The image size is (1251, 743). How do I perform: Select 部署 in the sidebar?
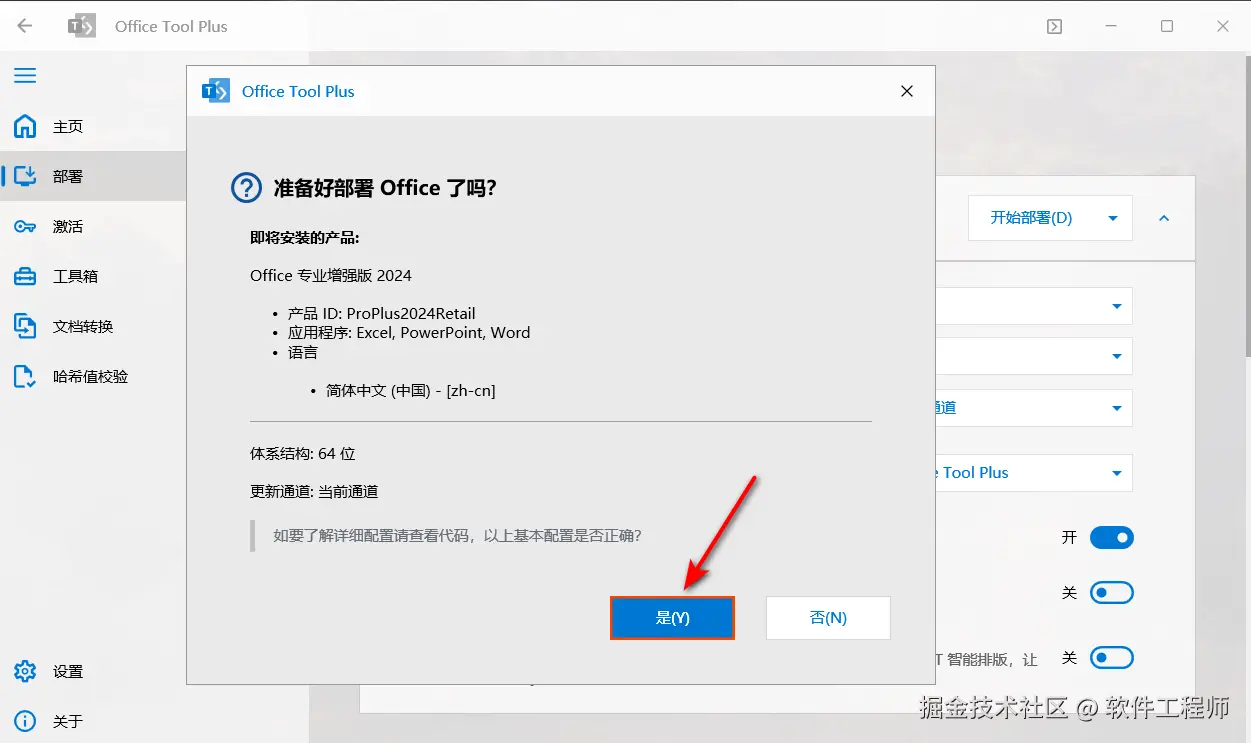pyautogui.click(x=93, y=177)
